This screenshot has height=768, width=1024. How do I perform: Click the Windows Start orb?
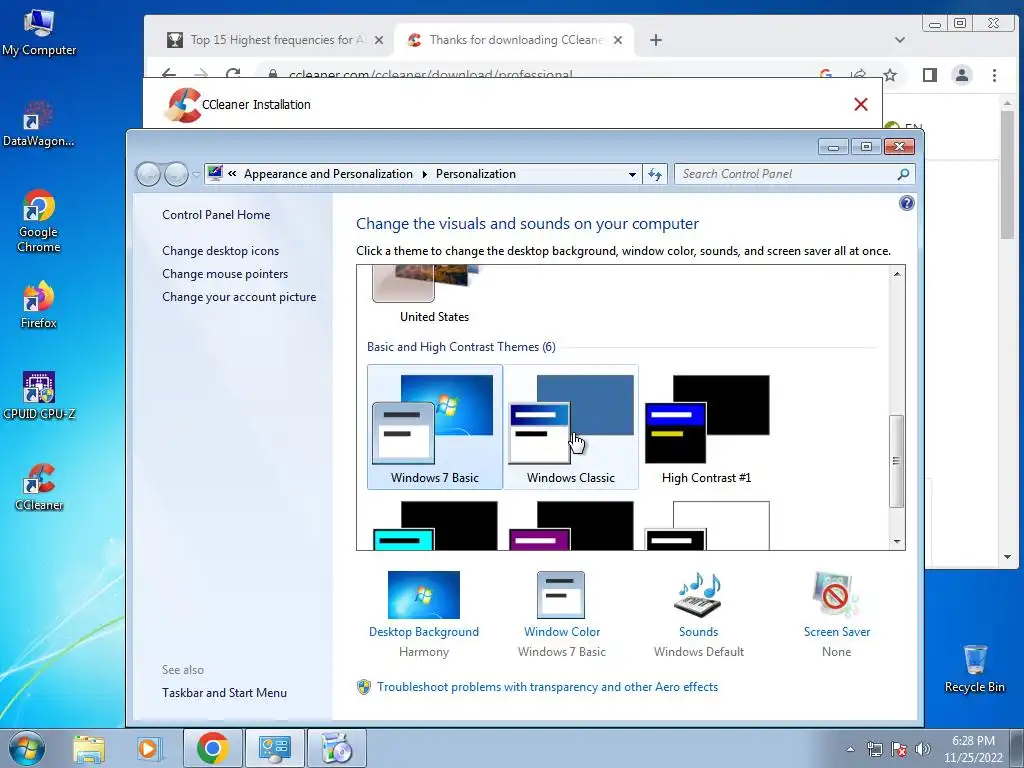26,748
